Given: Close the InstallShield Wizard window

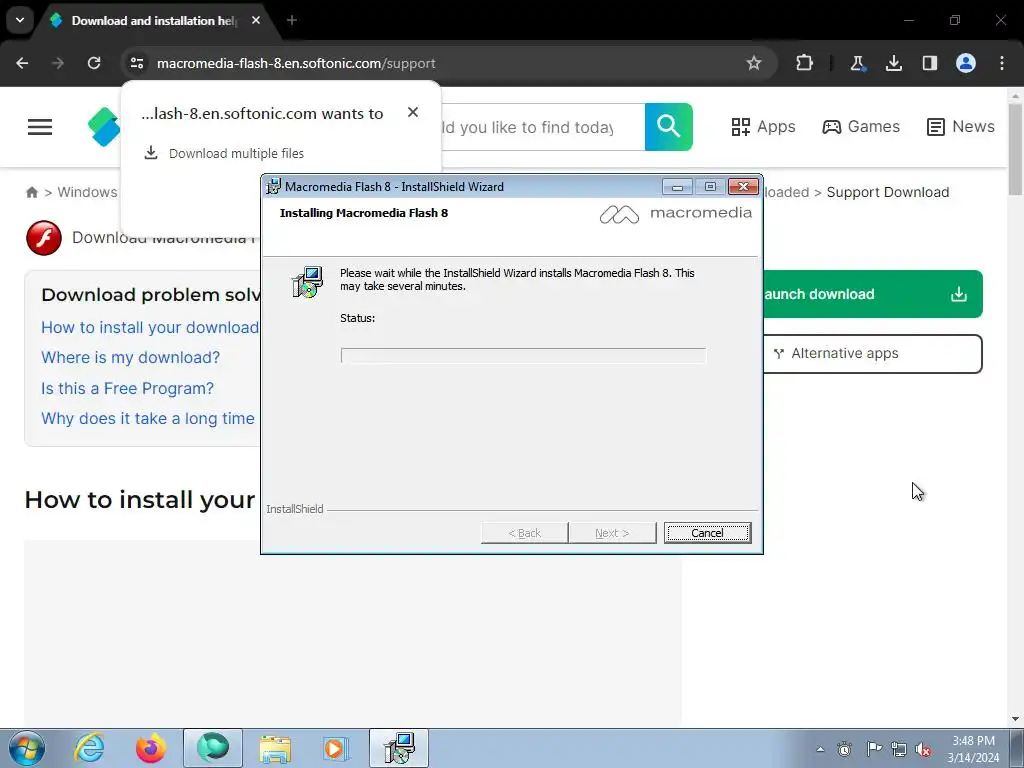Looking at the screenshot, I should click(x=743, y=187).
